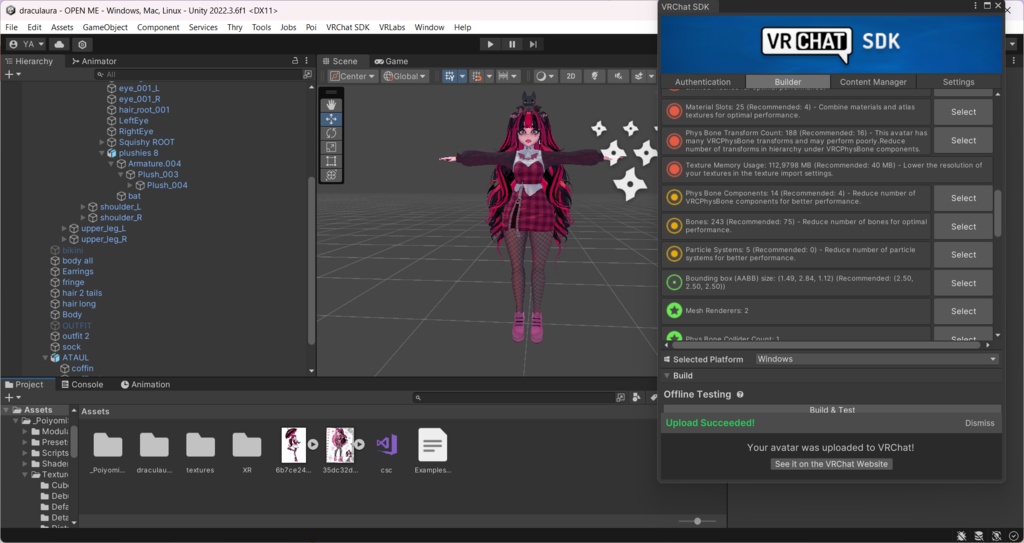
Task: Select the Hand view tool
Action: [x=331, y=105]
